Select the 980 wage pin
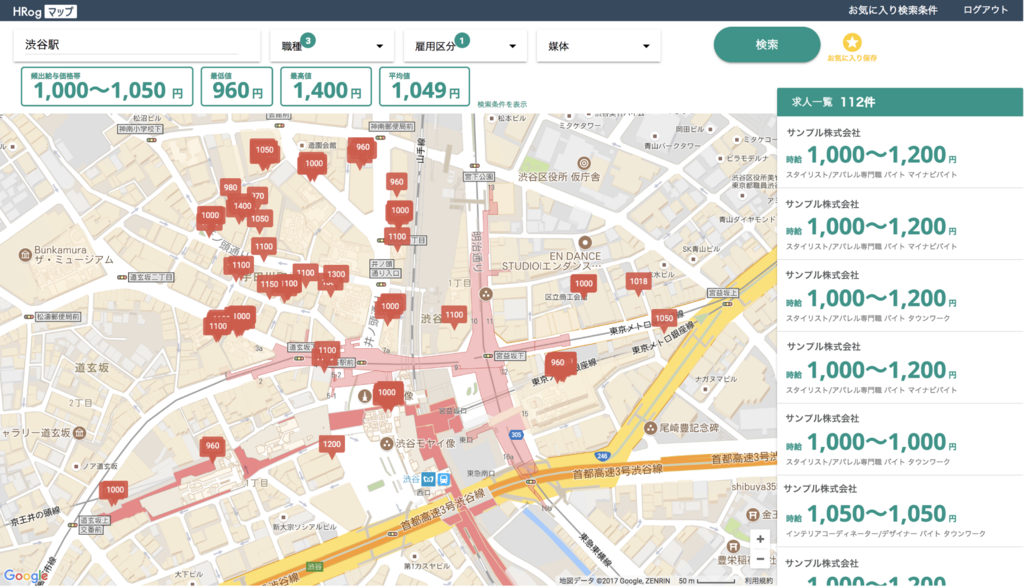 click(230, 188)
